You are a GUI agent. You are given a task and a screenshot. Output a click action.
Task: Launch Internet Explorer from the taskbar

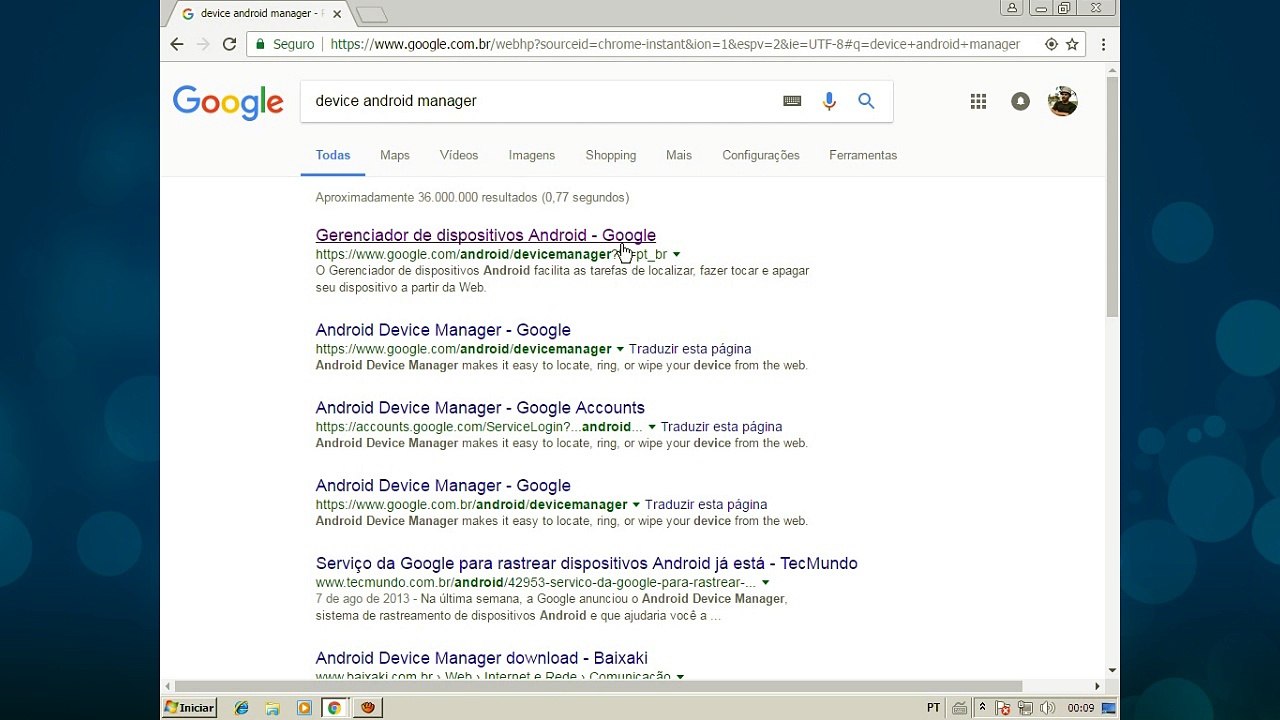tap(241, 708)
